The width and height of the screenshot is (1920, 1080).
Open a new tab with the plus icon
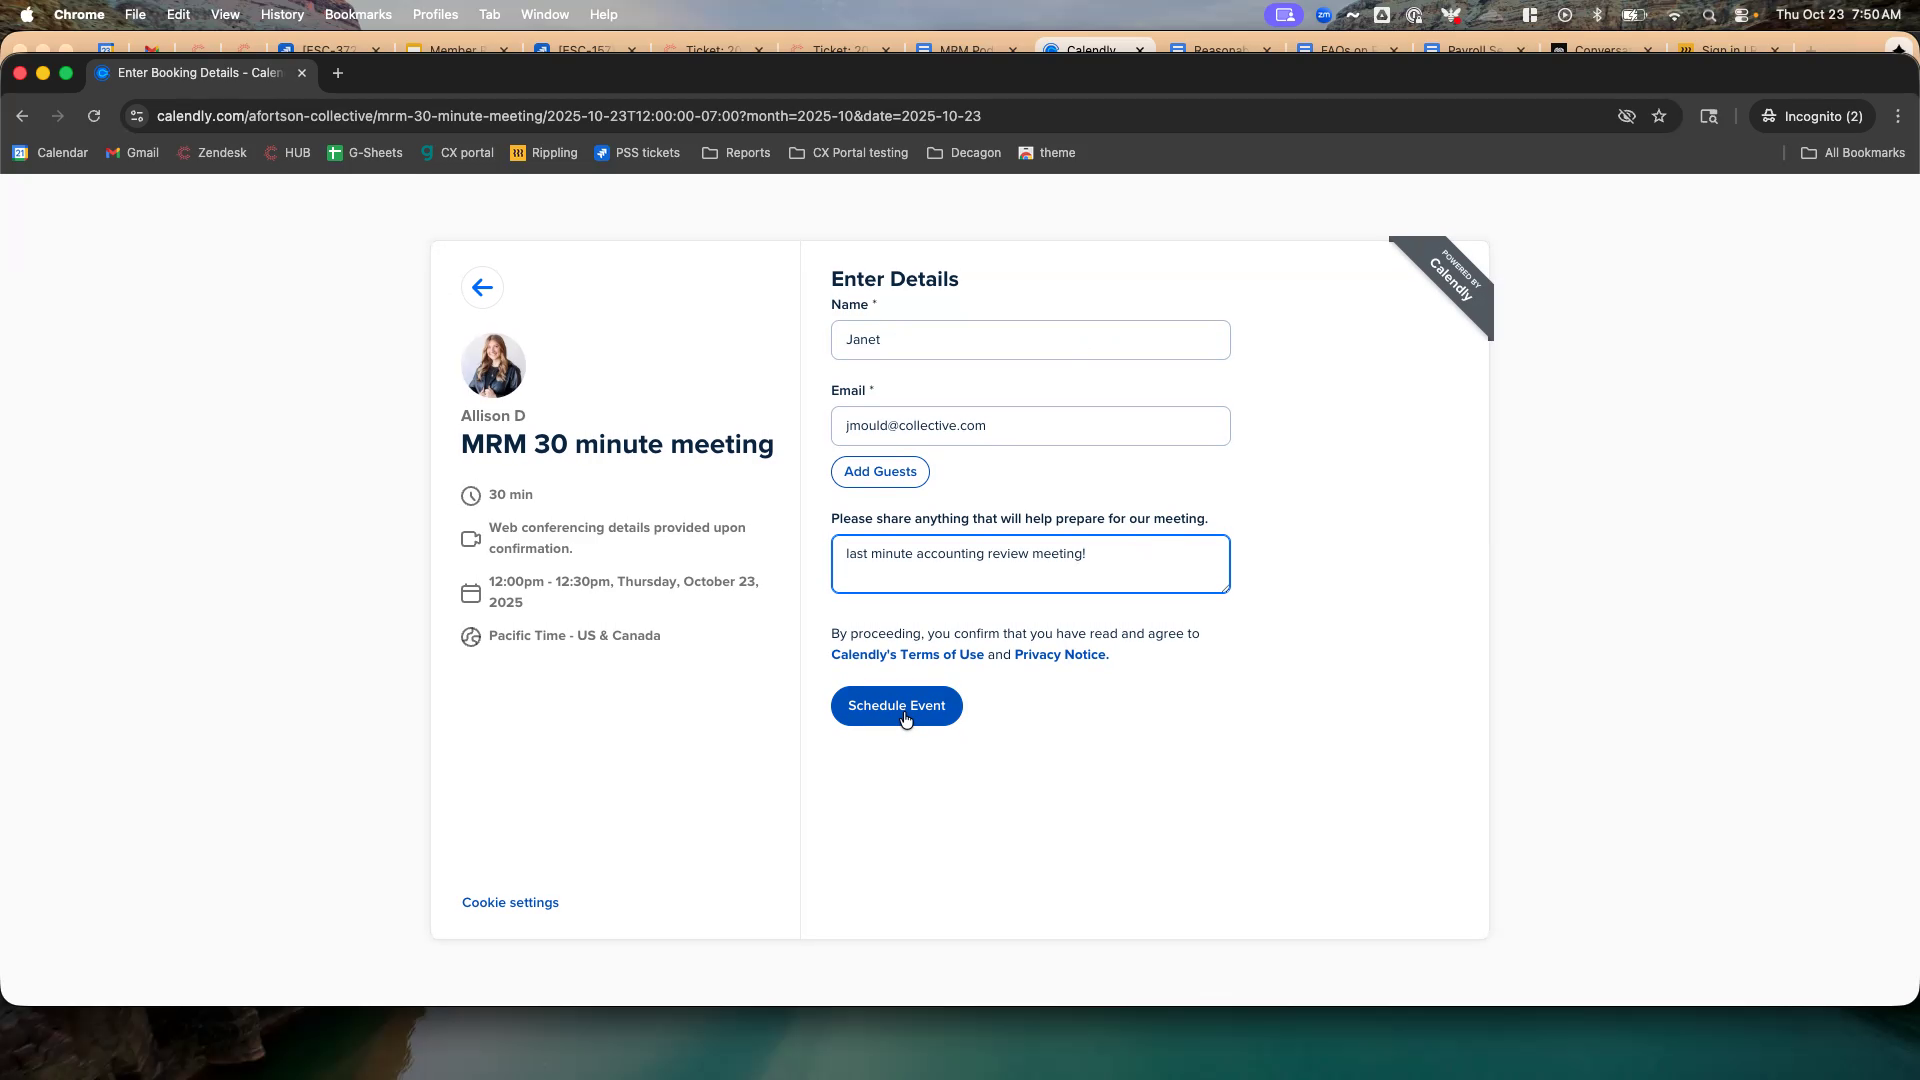(338, 73)
